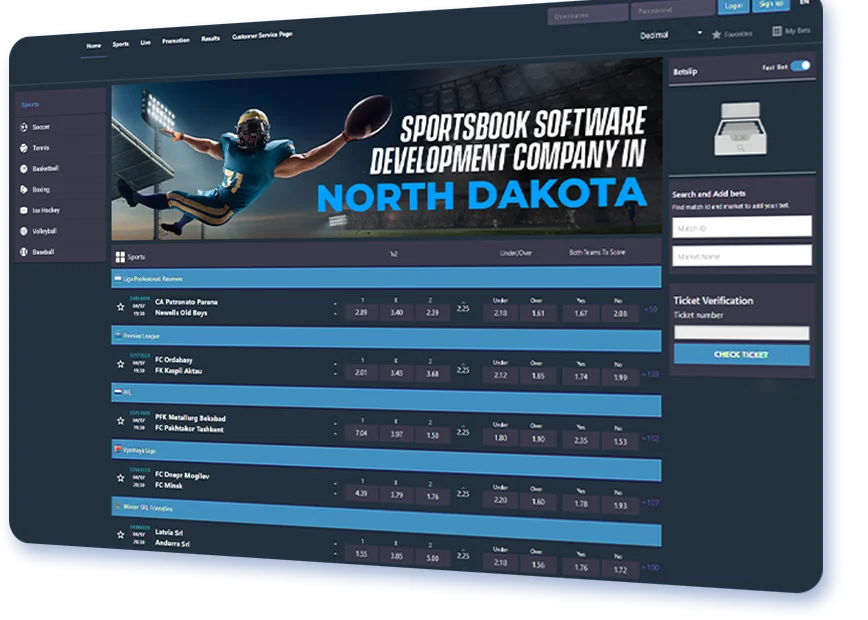Screen dimensions: 868x620
Task: Open the Promotion menu item
Action: coord(175,40)
